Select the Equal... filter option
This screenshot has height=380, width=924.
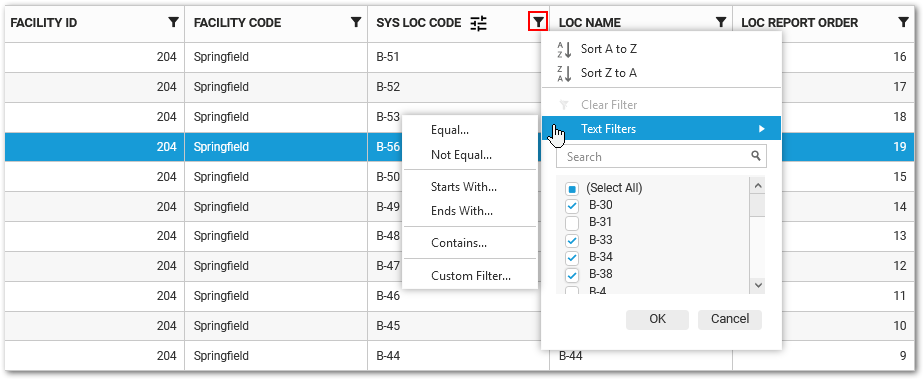pyautogui.click(x=470, y=131)
